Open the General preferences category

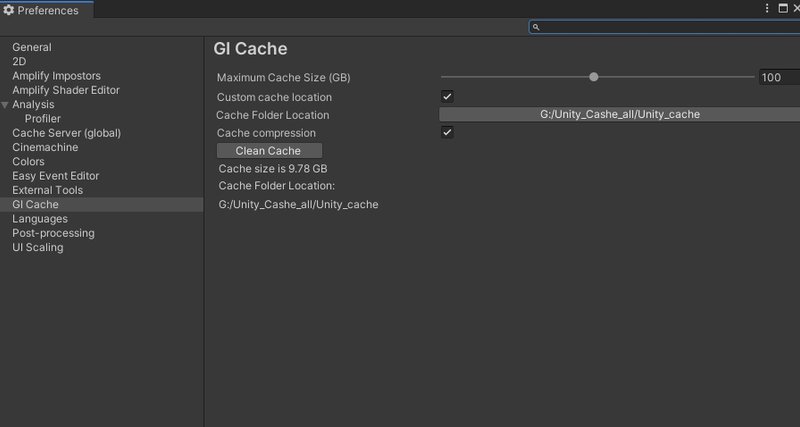(32, 47)
